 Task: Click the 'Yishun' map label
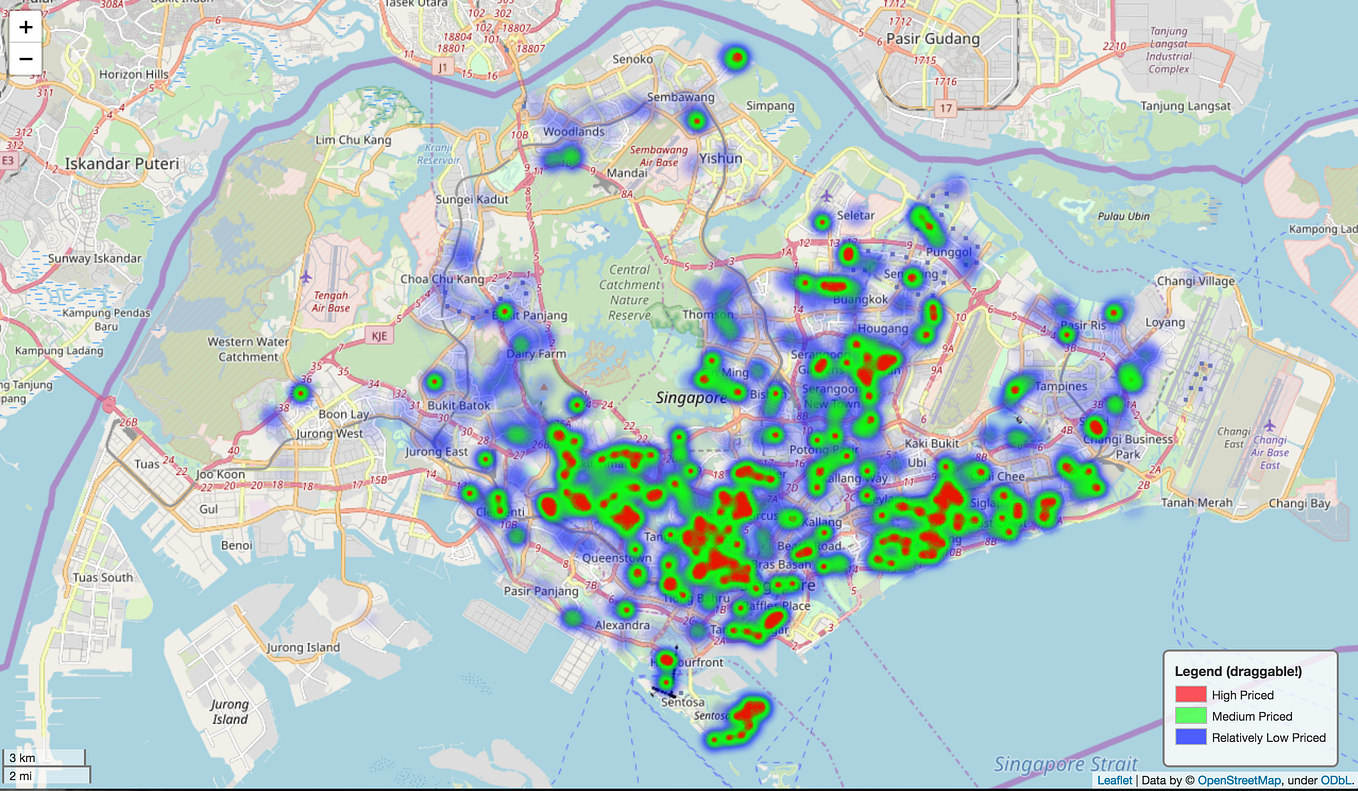coord(721,158)
